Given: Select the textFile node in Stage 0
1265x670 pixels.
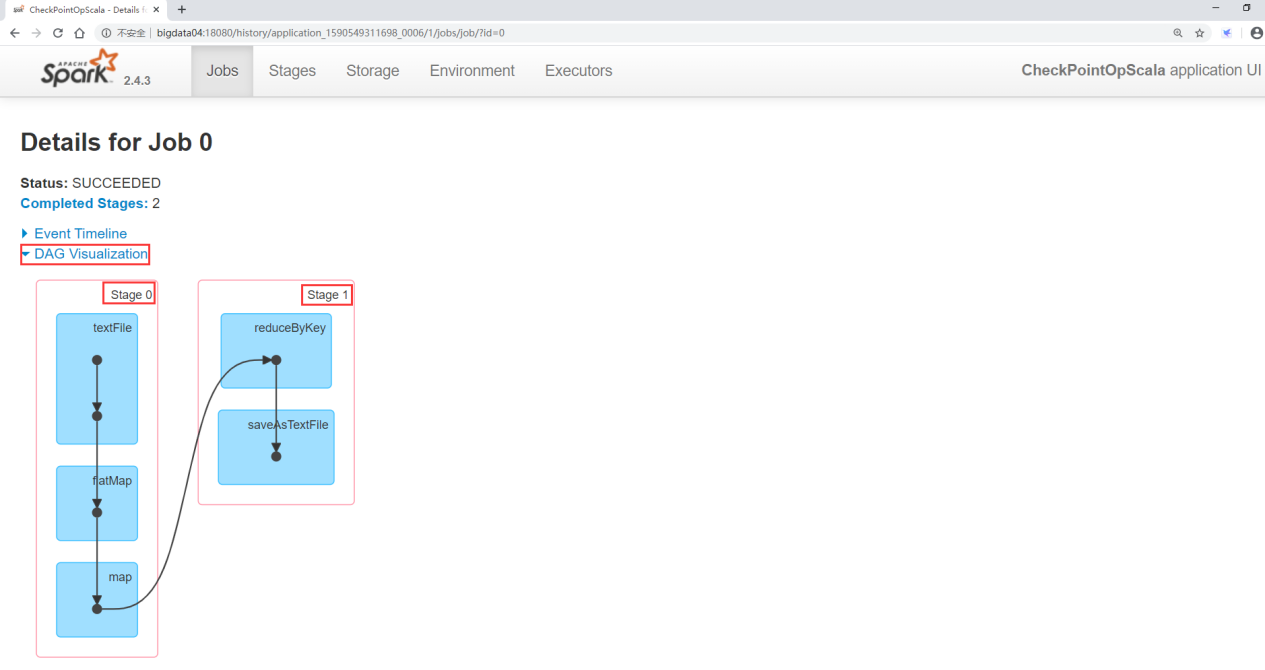Looking at the screenshot, I should [97, 379].
